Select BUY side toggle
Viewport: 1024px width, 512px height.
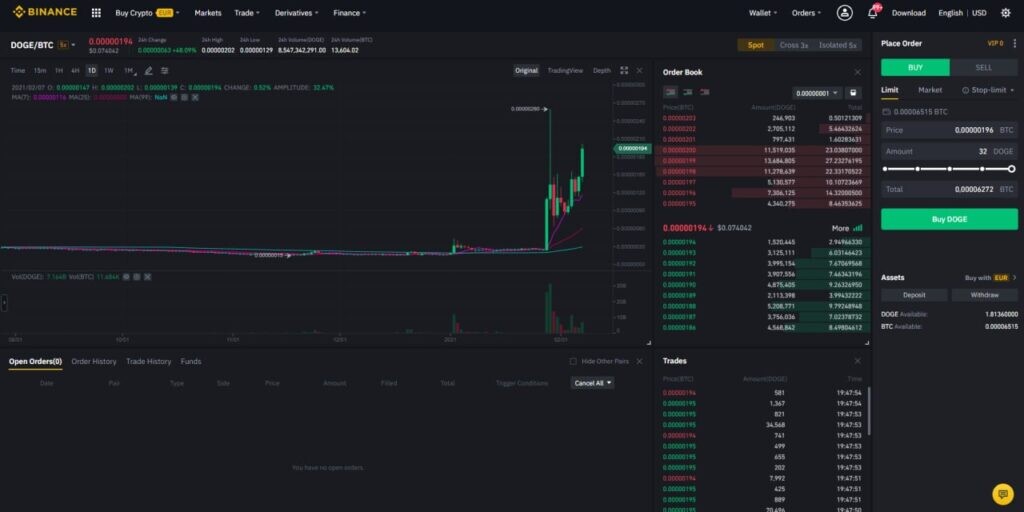(x=915, y=67)
